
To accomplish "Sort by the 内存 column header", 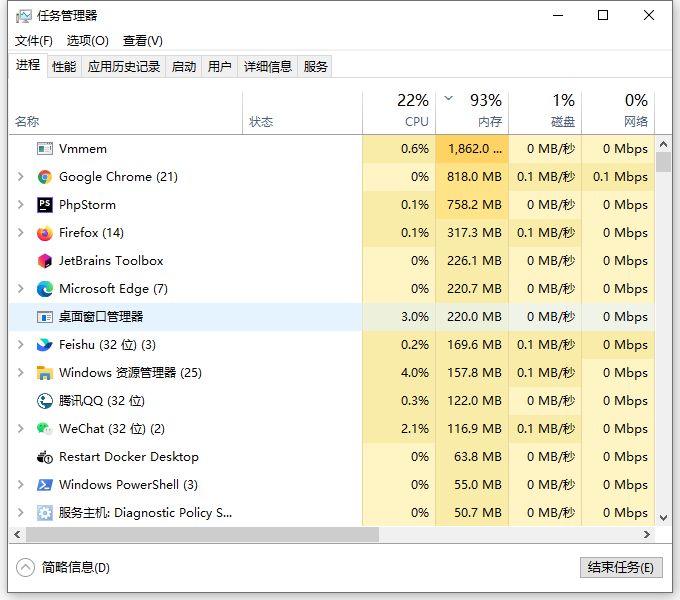I will (472, 113).
